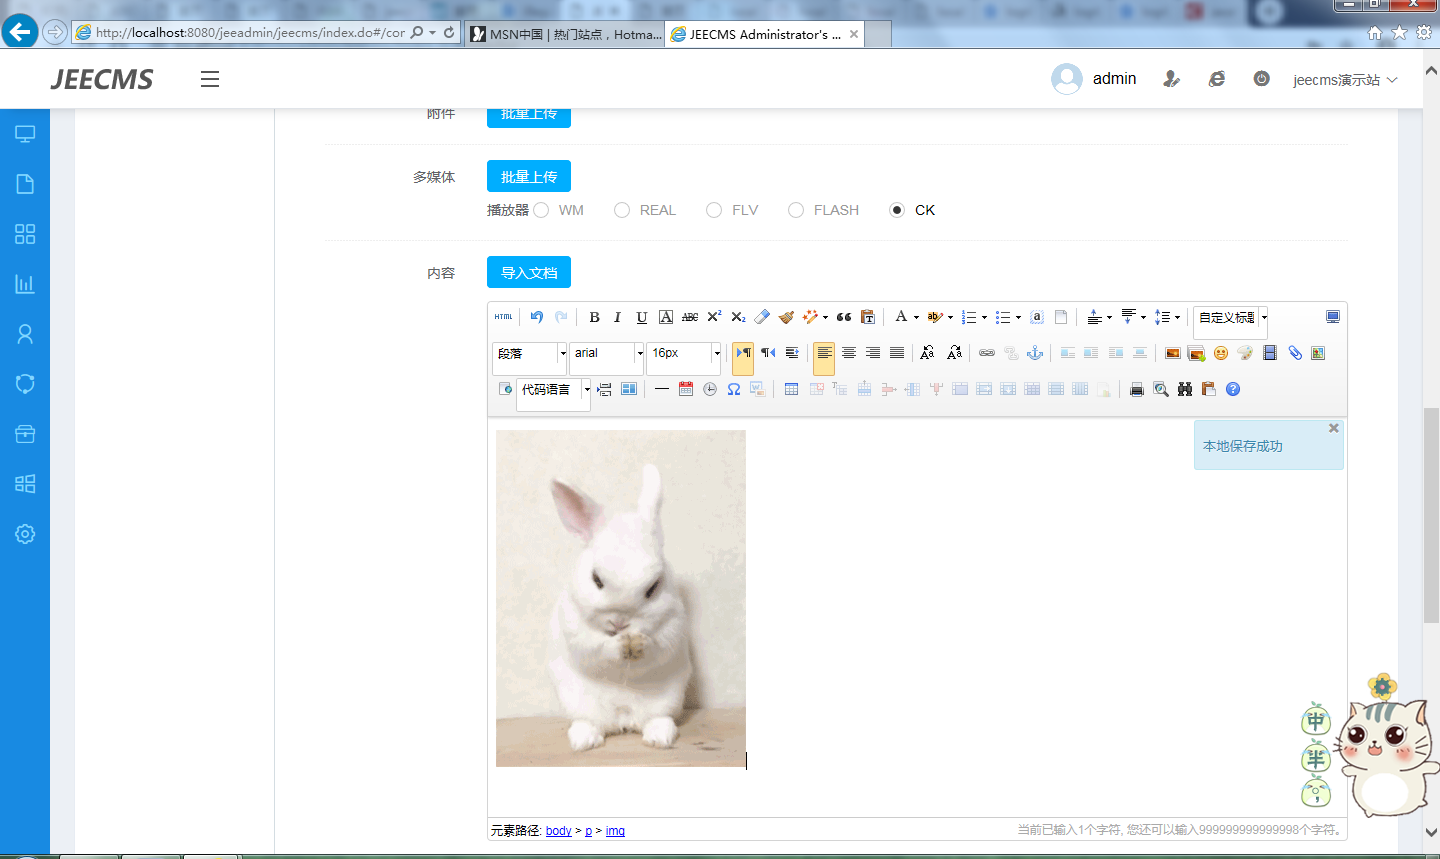Choose FLV as the player option

(714, 210)
